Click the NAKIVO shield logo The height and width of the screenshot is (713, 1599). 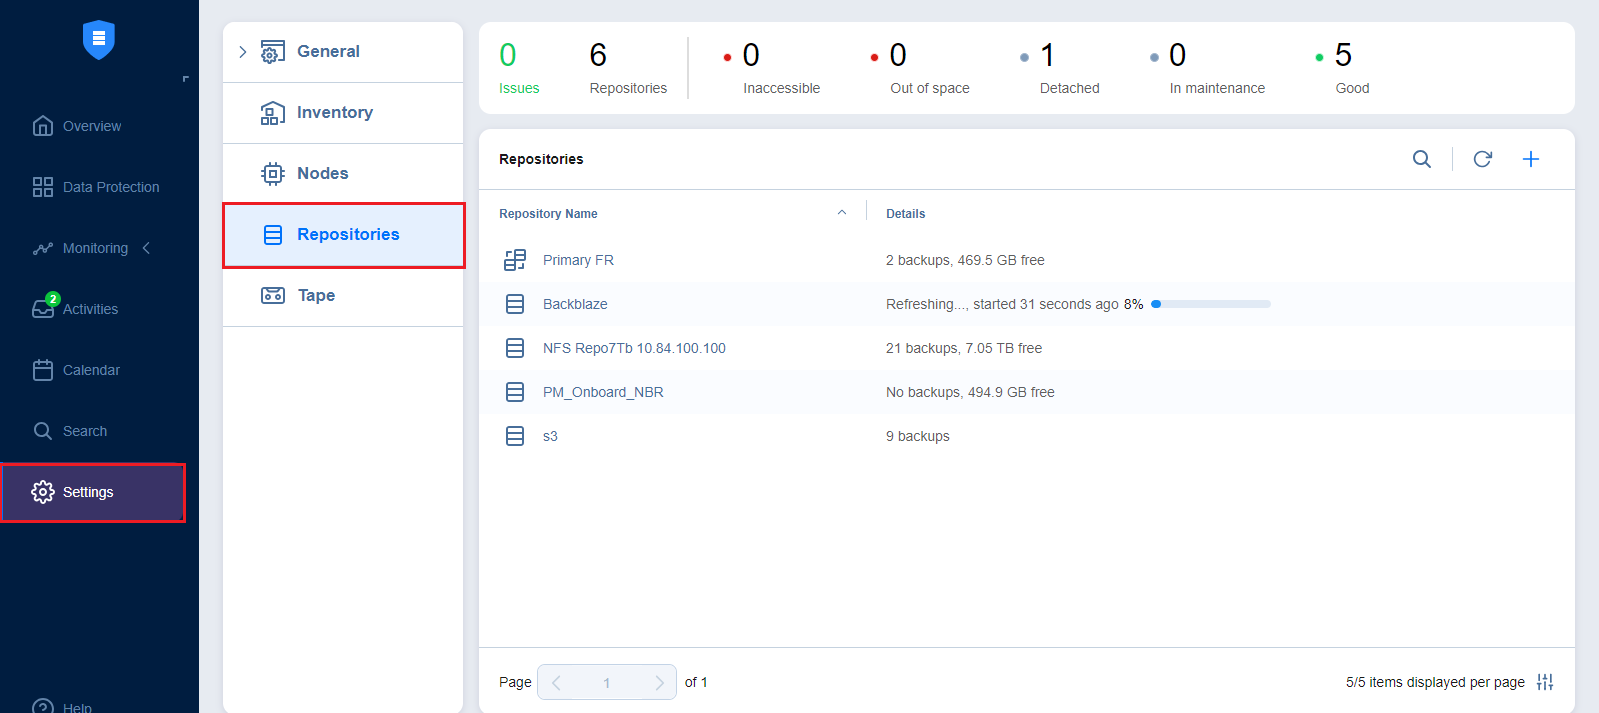[x=99, y=40]
